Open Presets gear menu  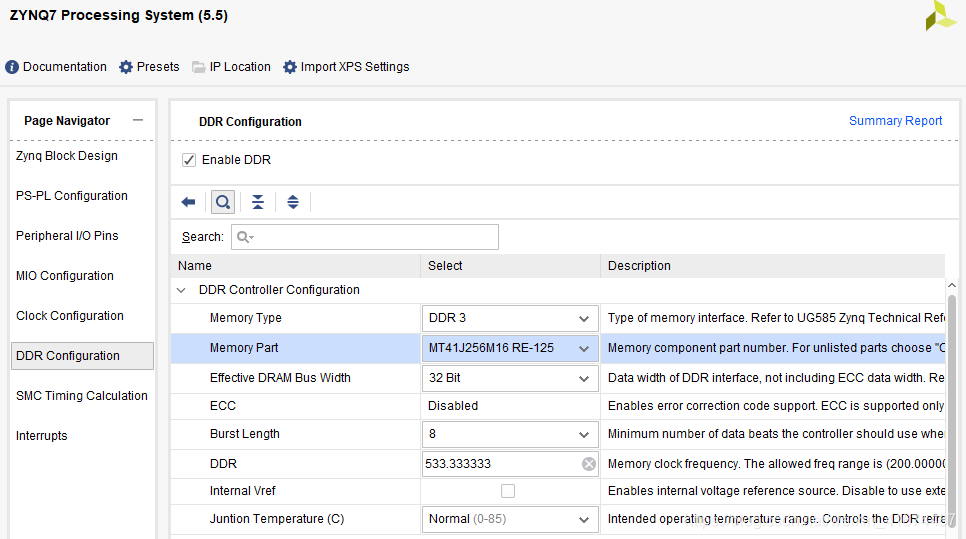[126, 67]
